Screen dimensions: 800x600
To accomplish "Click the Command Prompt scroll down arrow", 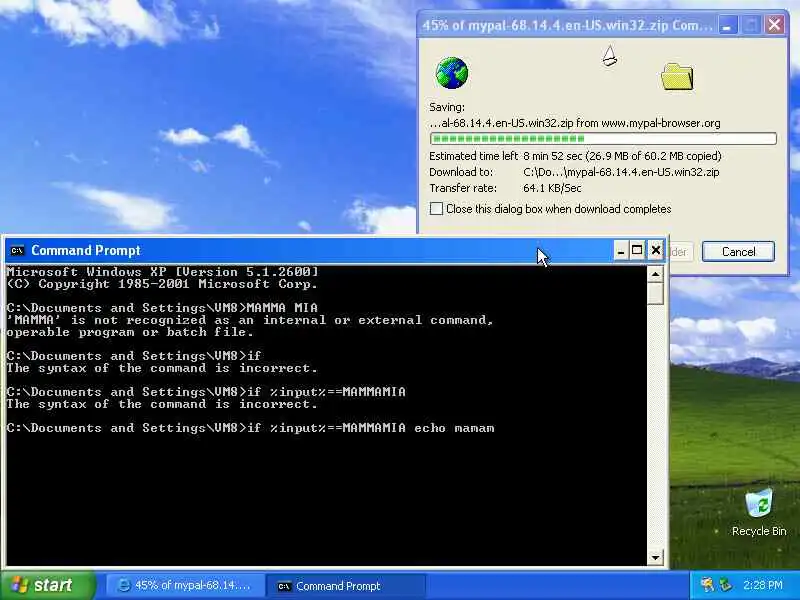I will (x=656, y=557).
